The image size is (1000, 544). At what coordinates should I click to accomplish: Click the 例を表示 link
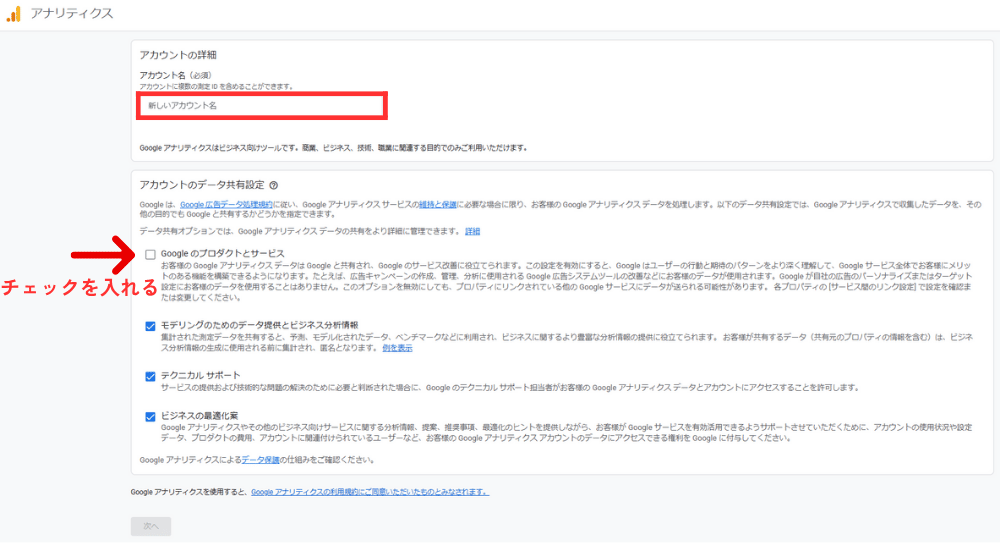click(x=397, y=348)
